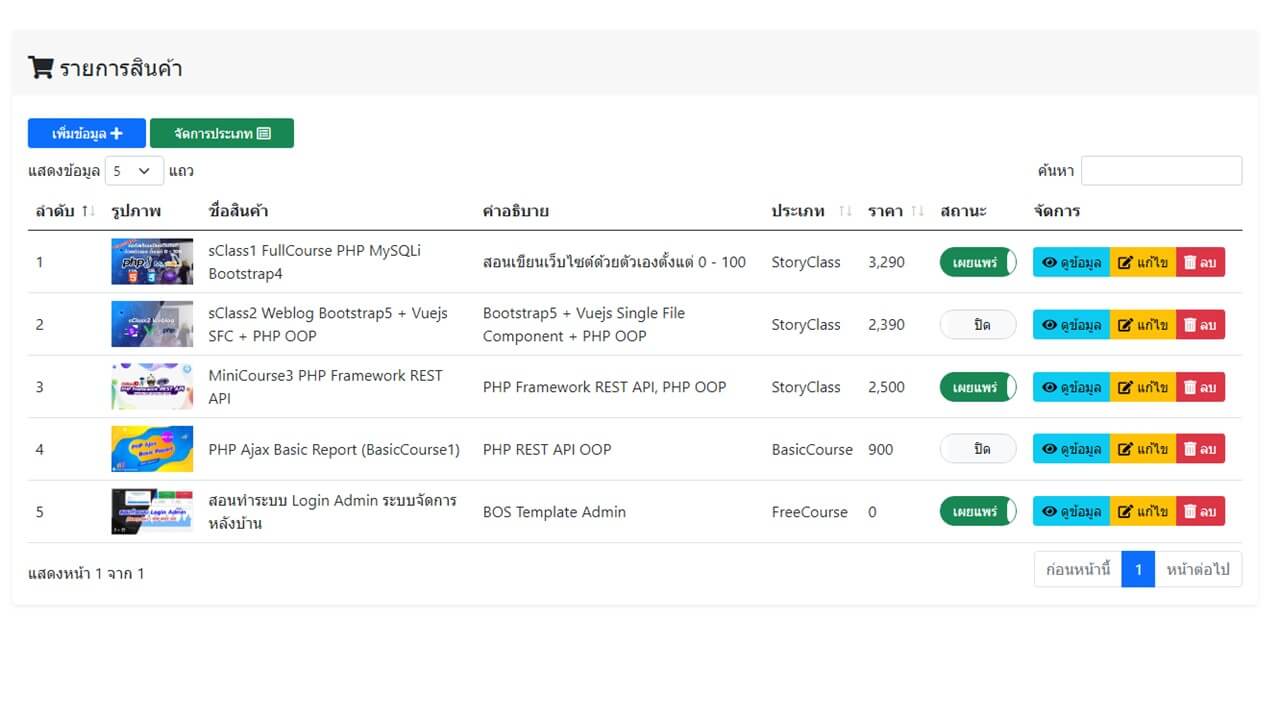The height and width of the screenshot is (720, 1280).
Task: View details of sClass1 FullCourse with ดูข้อมูล
Action: (x=1071, y=262)
